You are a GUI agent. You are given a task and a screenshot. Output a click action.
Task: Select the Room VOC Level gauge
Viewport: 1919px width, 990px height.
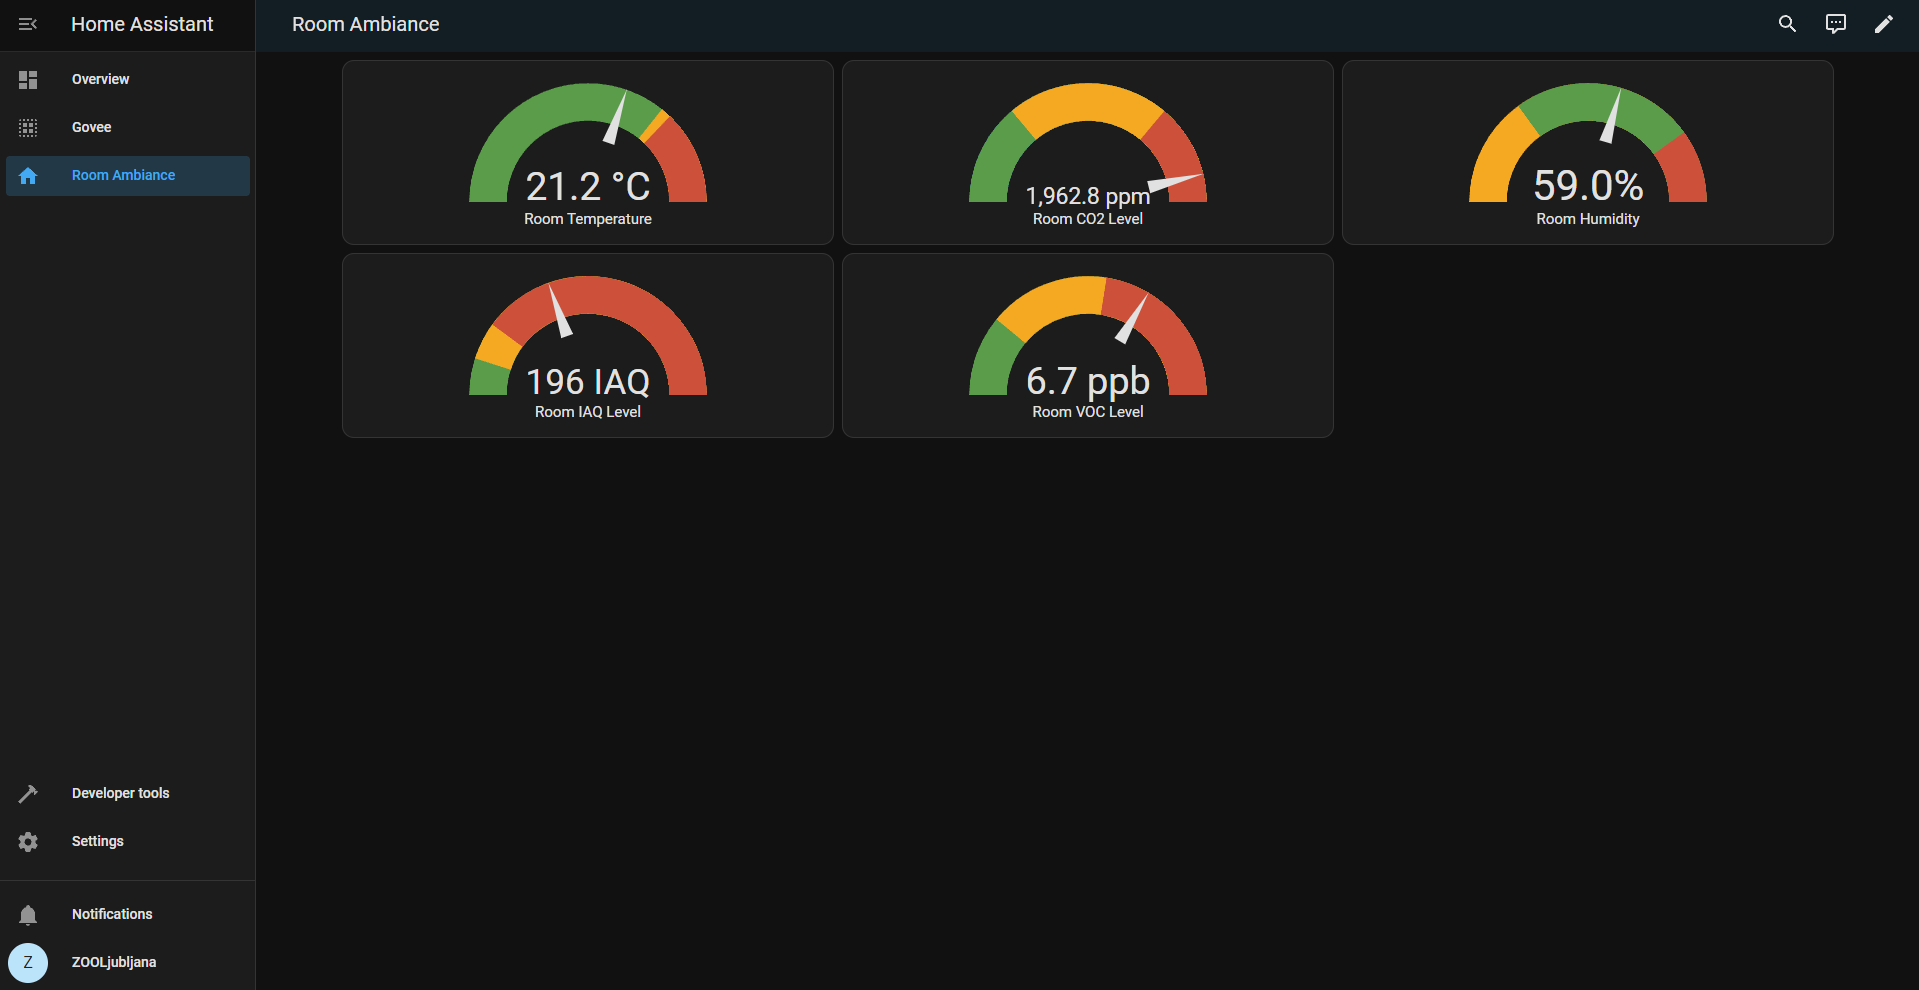pyautogui.click(x=1087, y=346)
